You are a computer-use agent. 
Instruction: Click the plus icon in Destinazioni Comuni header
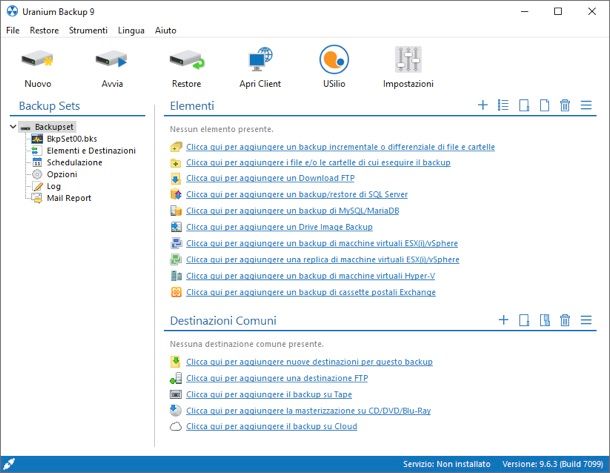coord(503,320)
